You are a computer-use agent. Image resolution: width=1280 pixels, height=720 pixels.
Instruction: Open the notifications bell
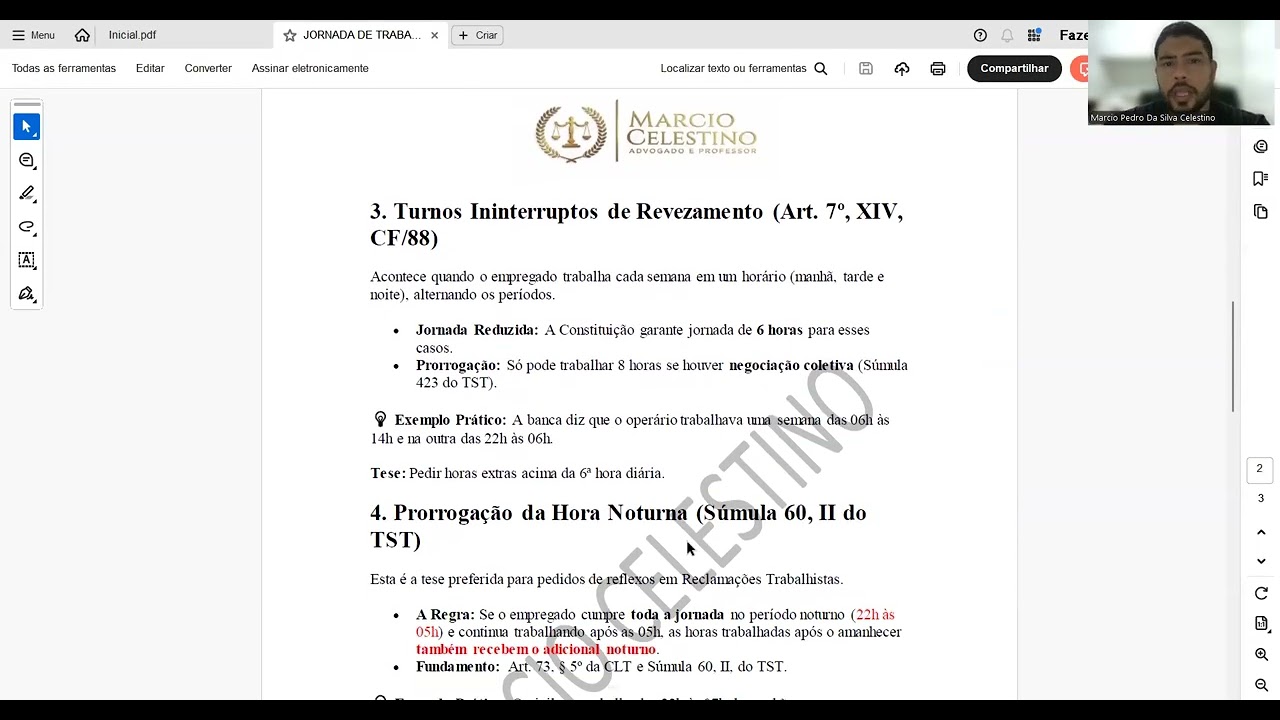click(1007, 35)
